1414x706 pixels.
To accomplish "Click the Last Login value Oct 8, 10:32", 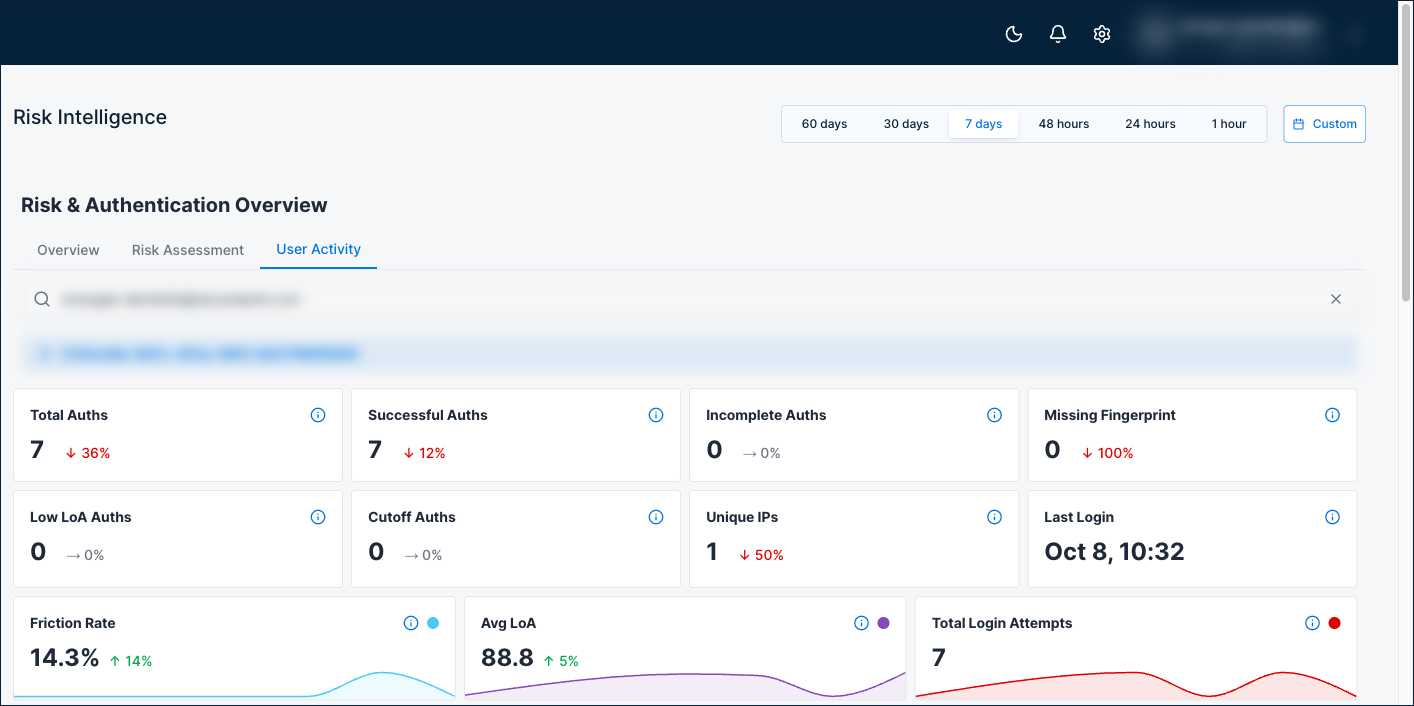I will tap(1114, 551).
